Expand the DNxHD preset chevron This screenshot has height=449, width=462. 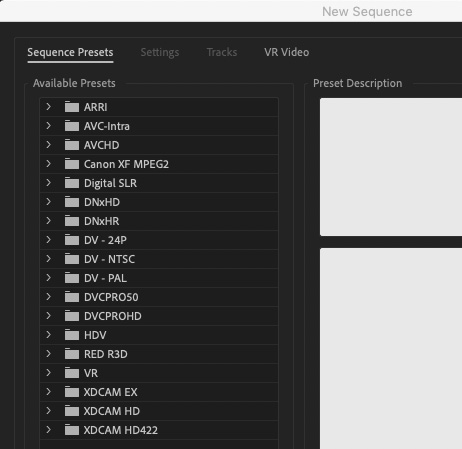pos(49,202)
